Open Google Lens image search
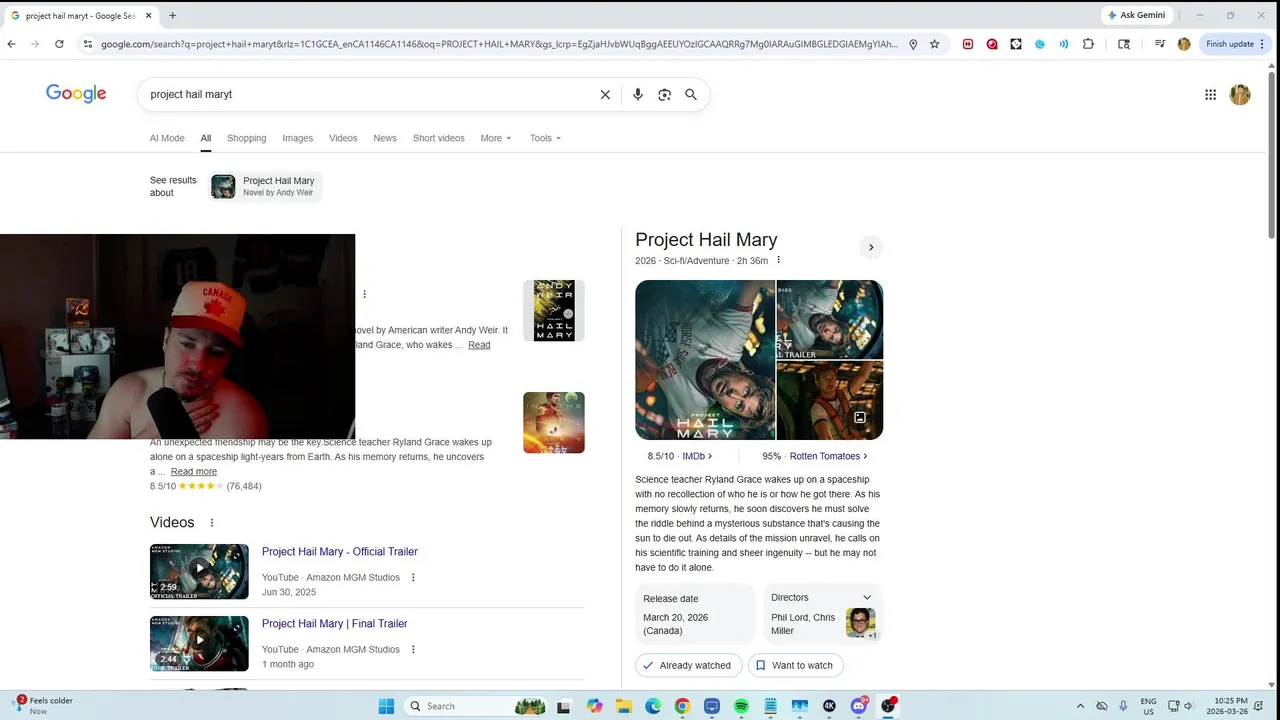1280x720 pixels. point(664,94)
